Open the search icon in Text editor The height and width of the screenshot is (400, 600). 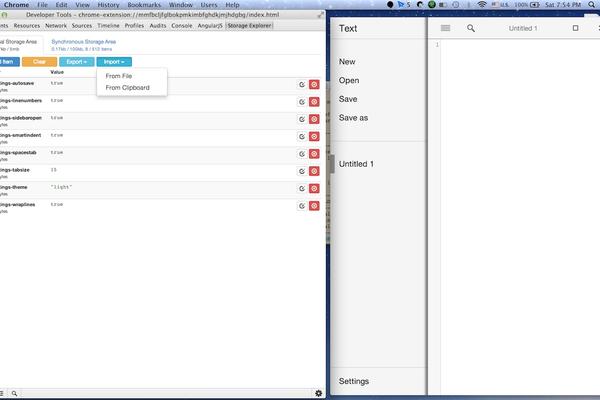471,28
